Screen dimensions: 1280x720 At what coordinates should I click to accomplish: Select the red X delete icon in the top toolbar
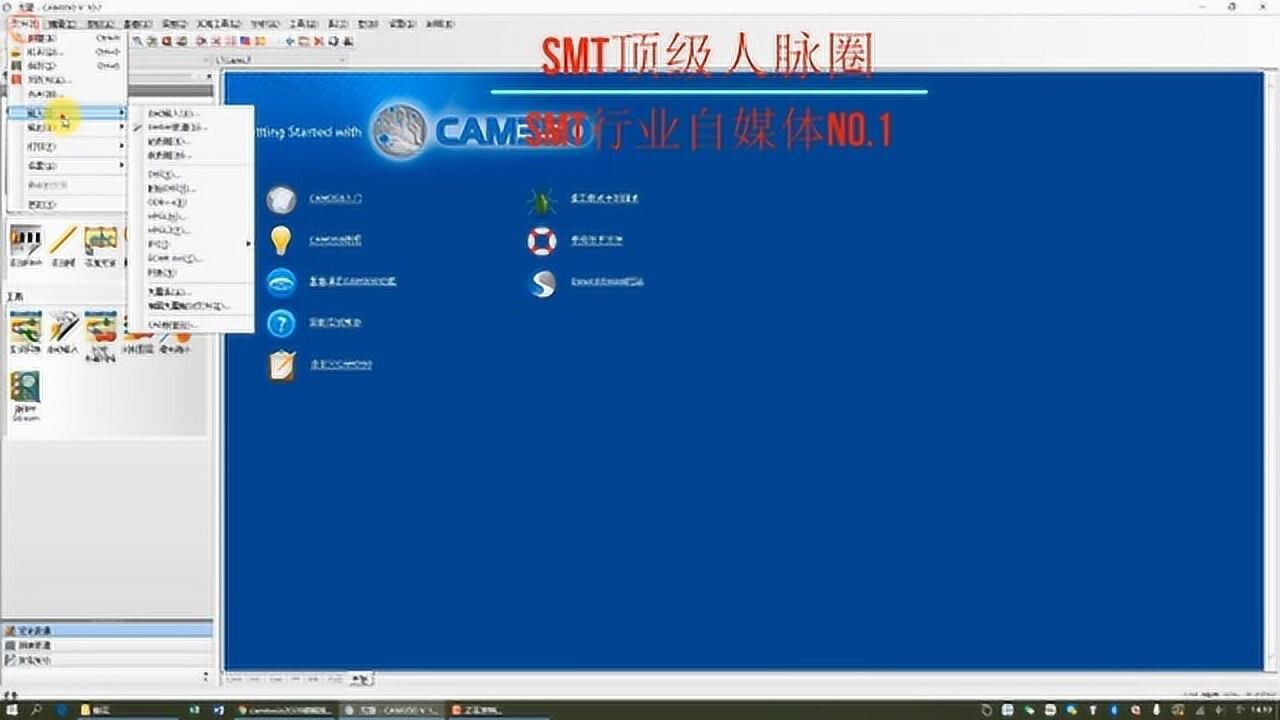[x=318, y=42]
